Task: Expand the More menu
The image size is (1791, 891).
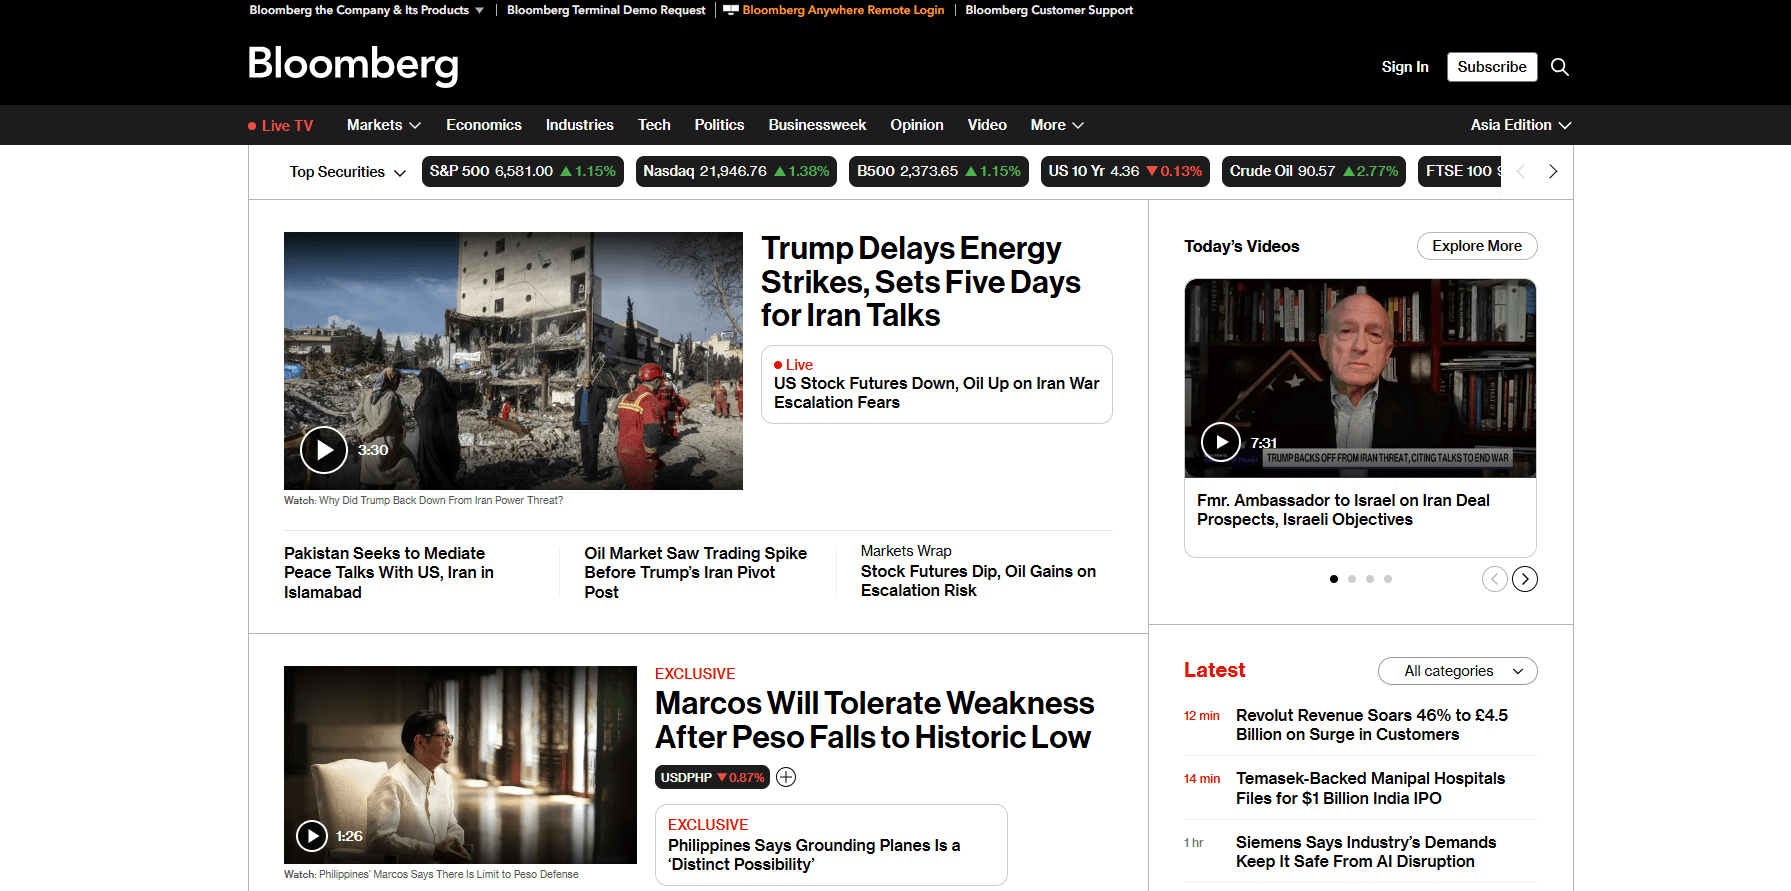Action: click(x=1057, y=125)
